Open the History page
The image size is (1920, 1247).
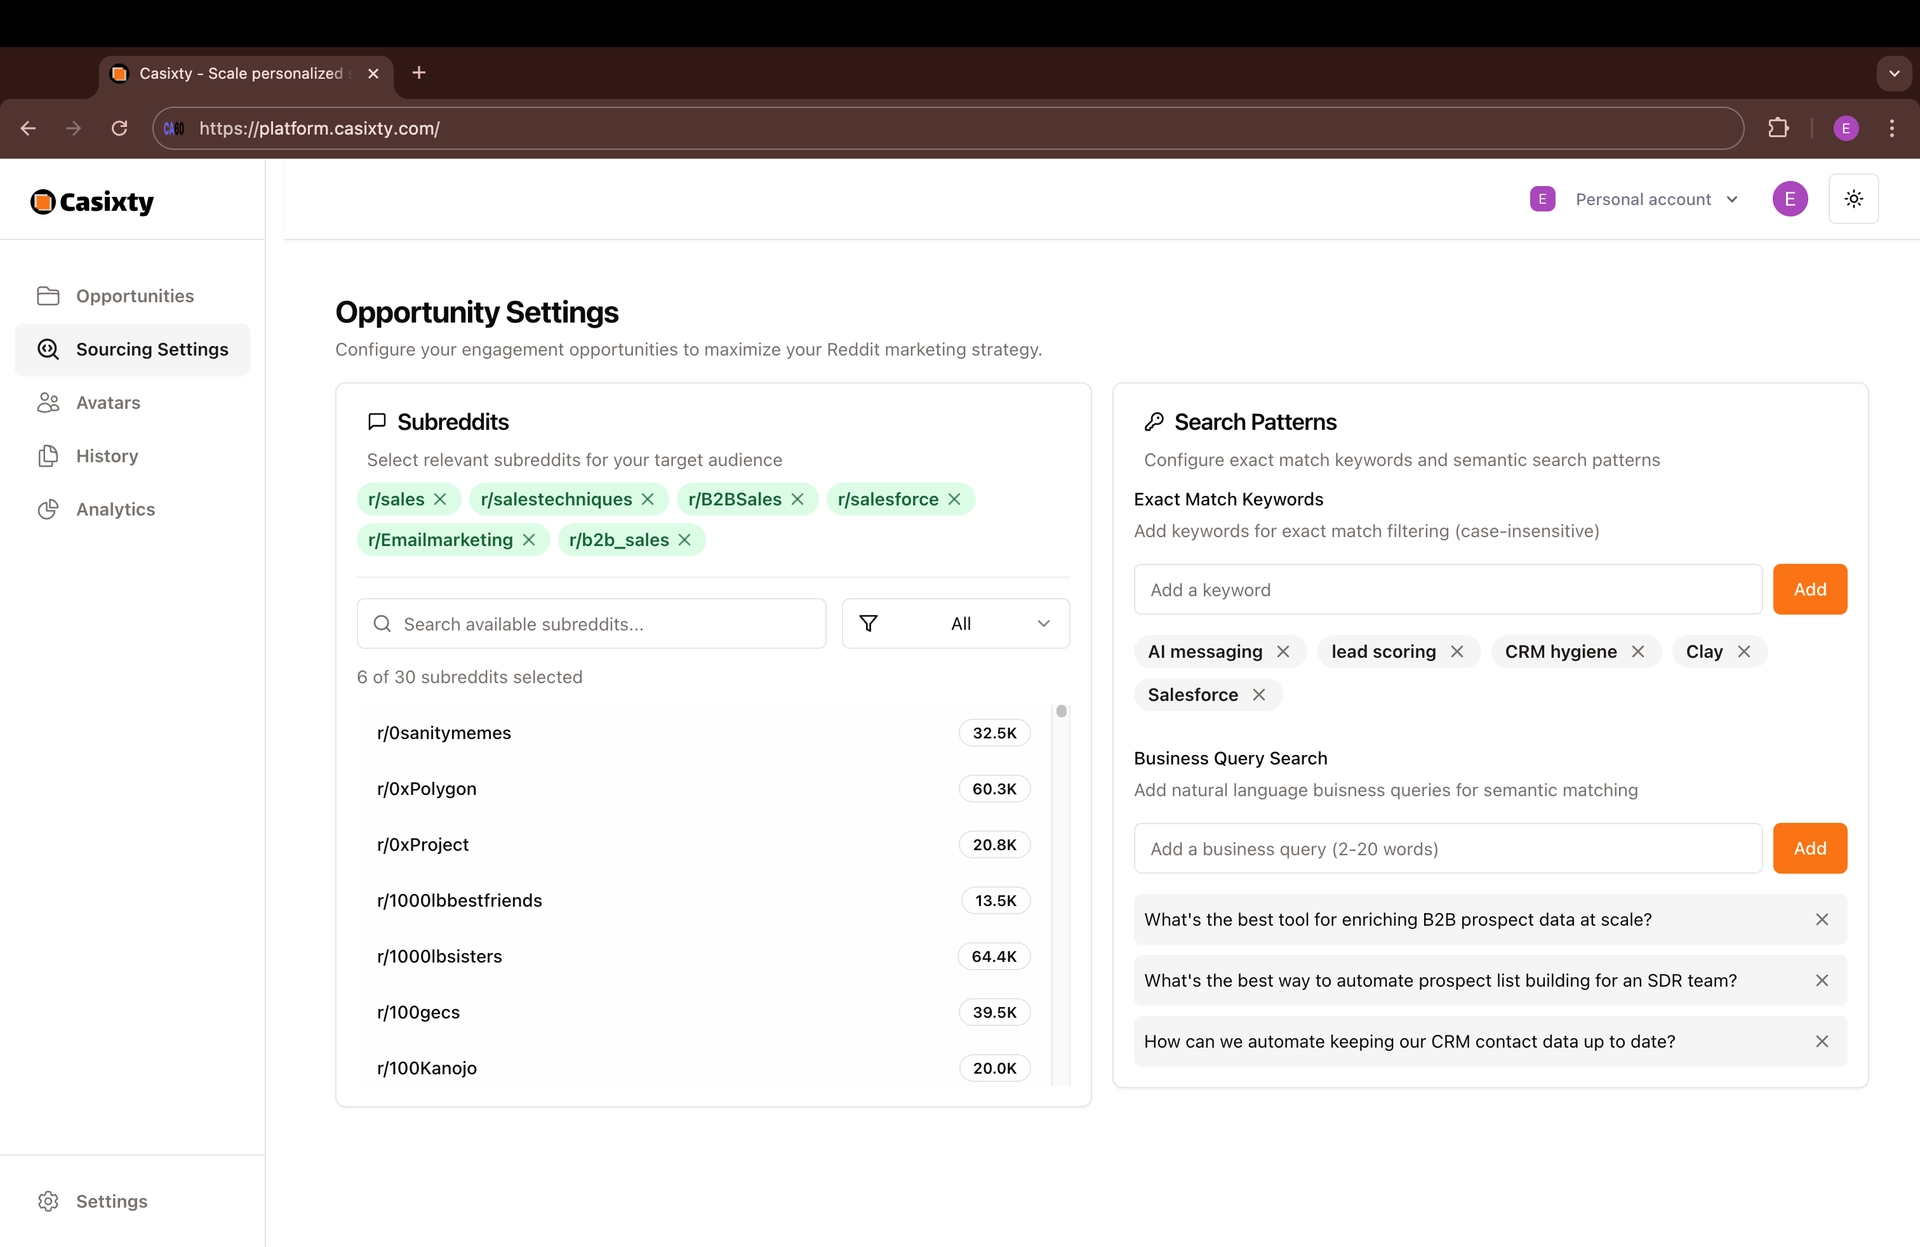click(133, 456)
